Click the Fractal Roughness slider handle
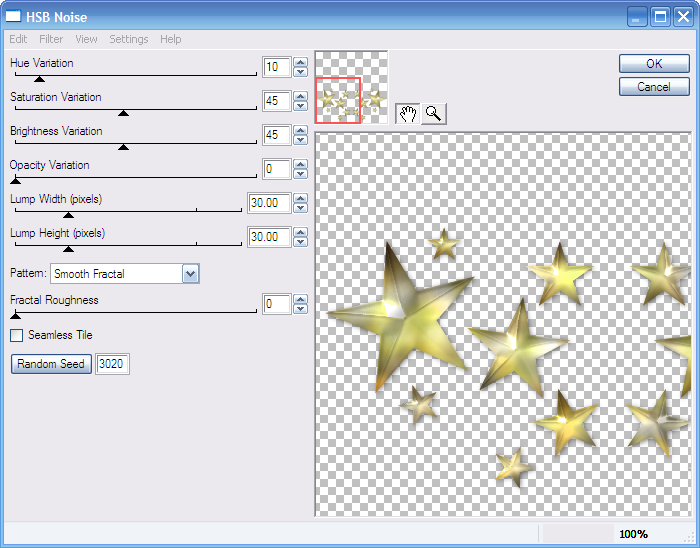This screenshot has height=548, width=700. (15, 316)
